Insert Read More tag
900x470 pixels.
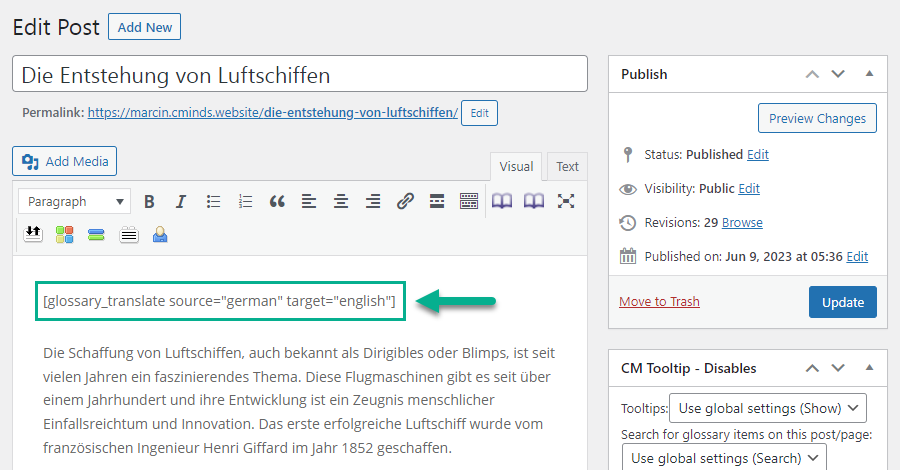(437, 201)
